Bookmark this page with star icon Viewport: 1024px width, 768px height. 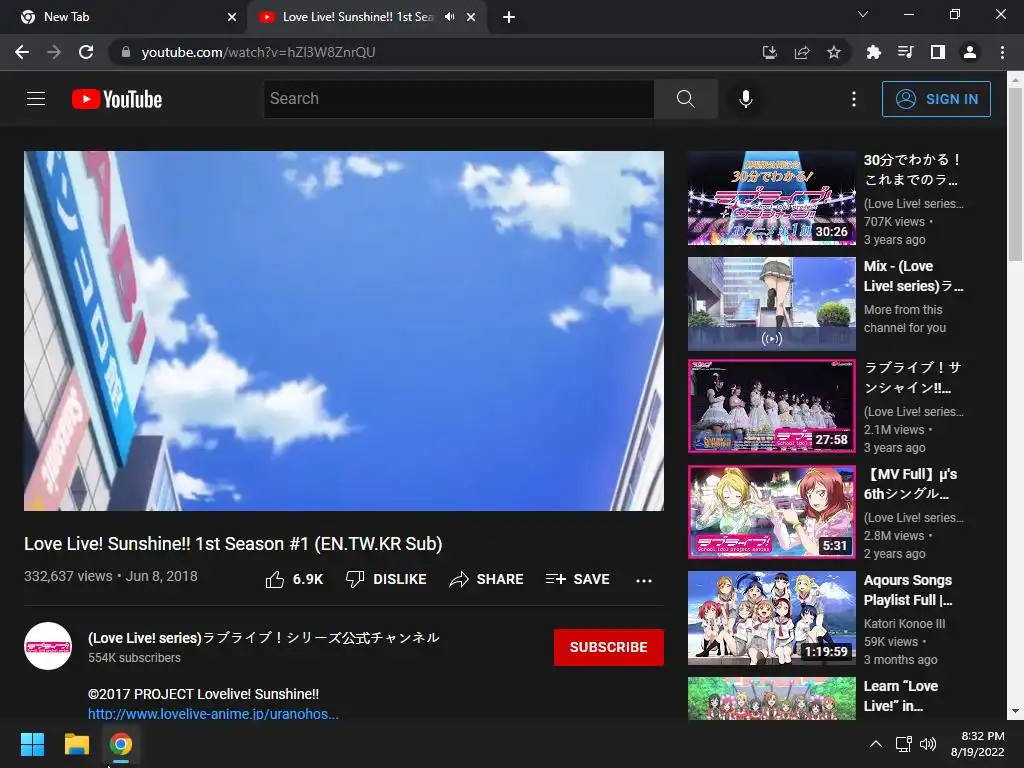(x=834, y=52)
